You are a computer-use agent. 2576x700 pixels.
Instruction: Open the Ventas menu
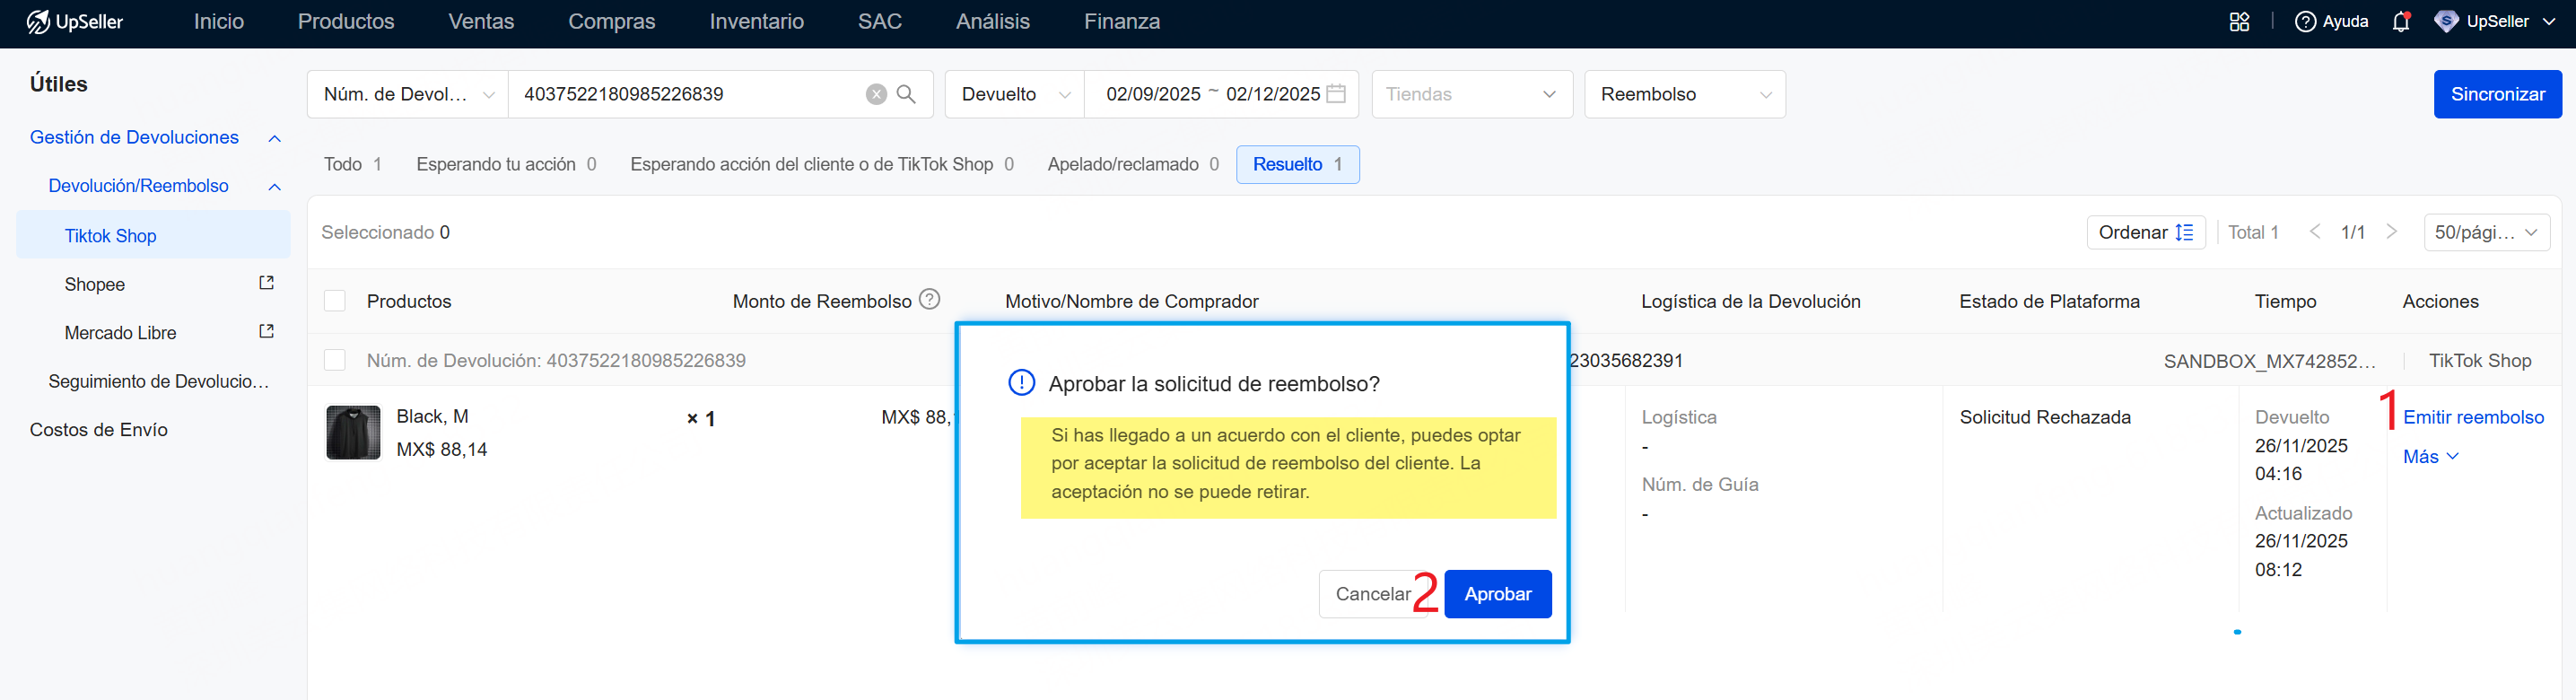click(481, 21)
